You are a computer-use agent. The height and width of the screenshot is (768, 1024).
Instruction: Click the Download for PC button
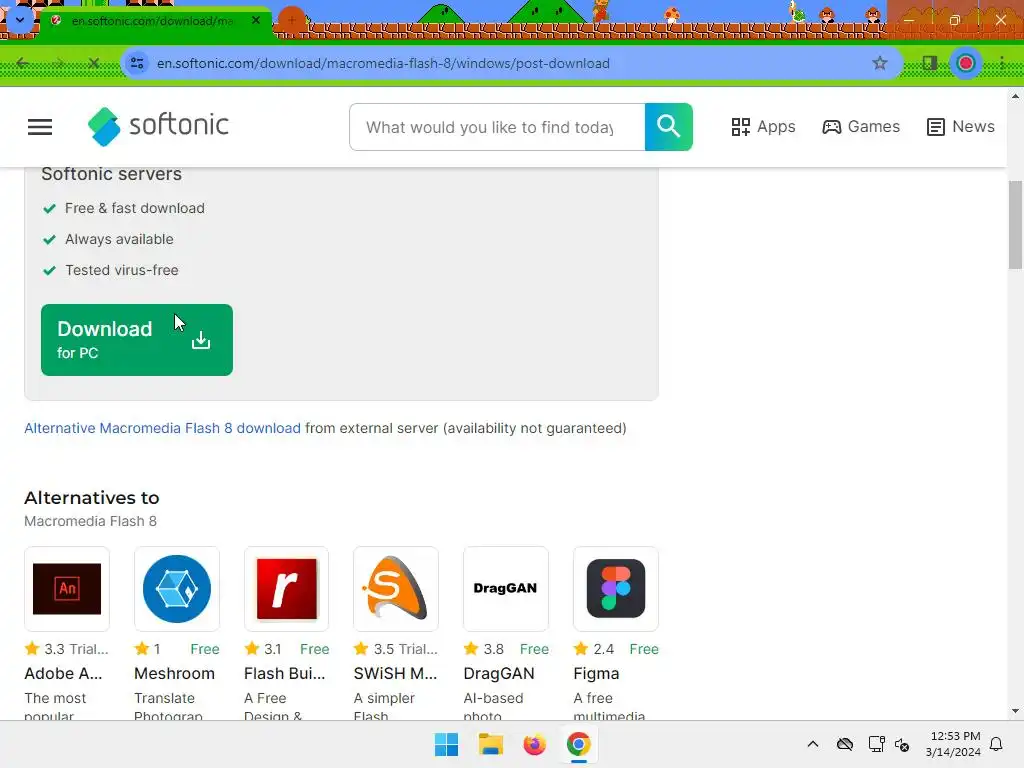[x=136, y=340]
